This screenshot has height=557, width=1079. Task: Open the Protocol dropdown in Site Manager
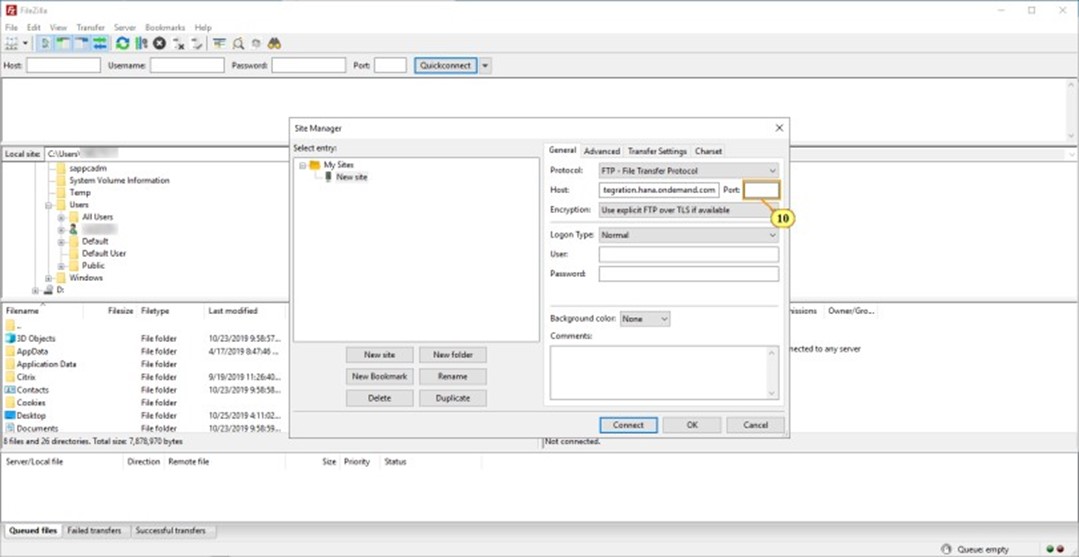point(688,171)
